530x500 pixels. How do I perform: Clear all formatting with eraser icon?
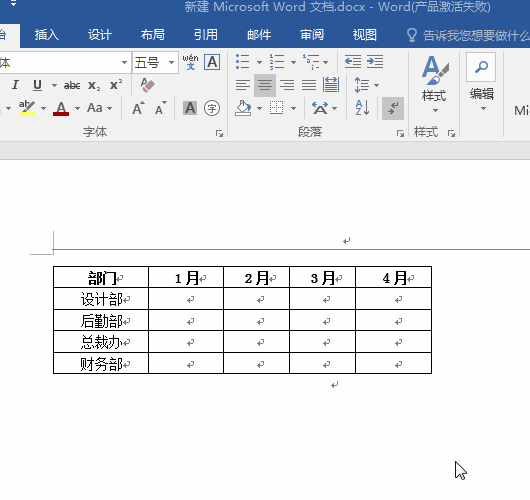coord(148,85)
